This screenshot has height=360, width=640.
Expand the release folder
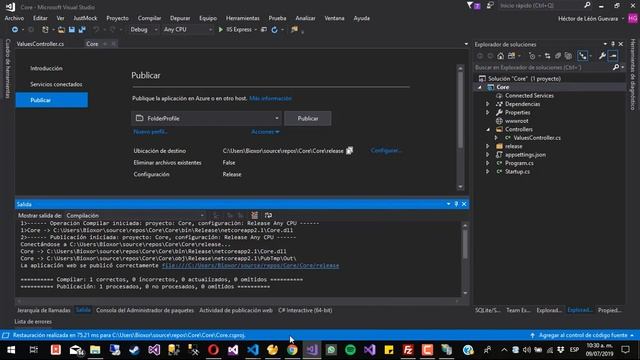(487, 146)
